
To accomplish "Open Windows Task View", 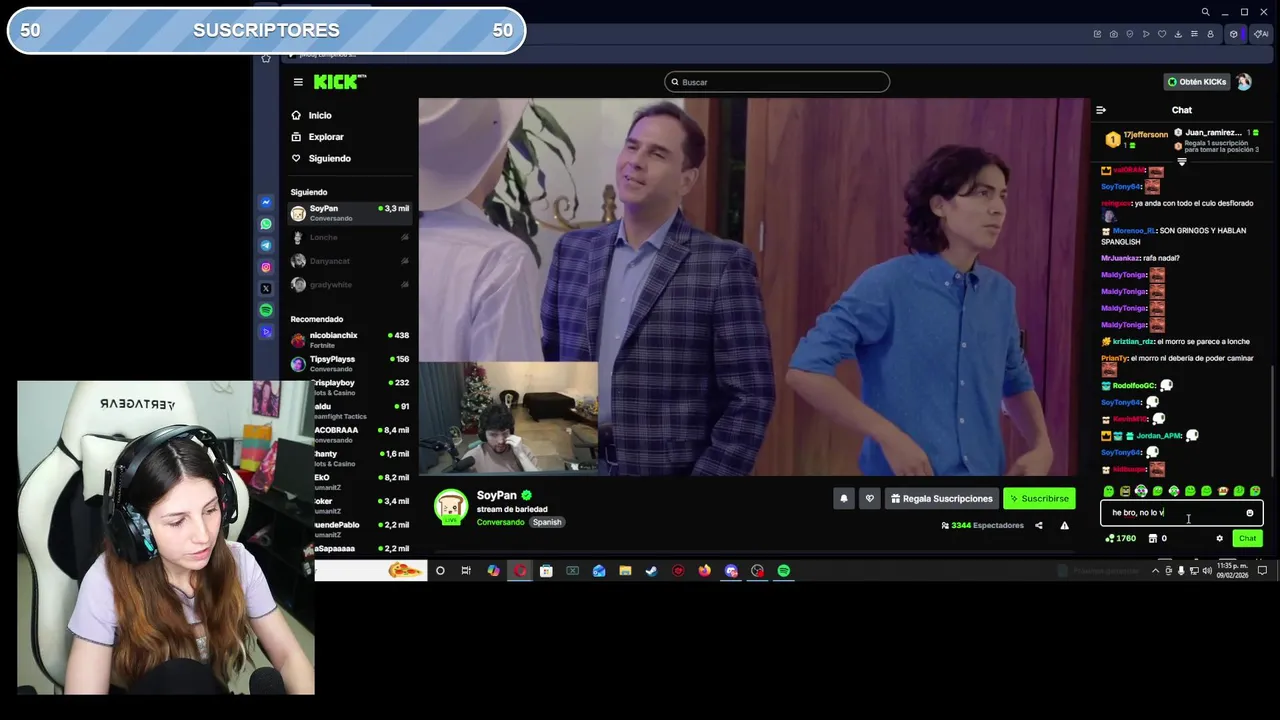I will click(466, 571).
